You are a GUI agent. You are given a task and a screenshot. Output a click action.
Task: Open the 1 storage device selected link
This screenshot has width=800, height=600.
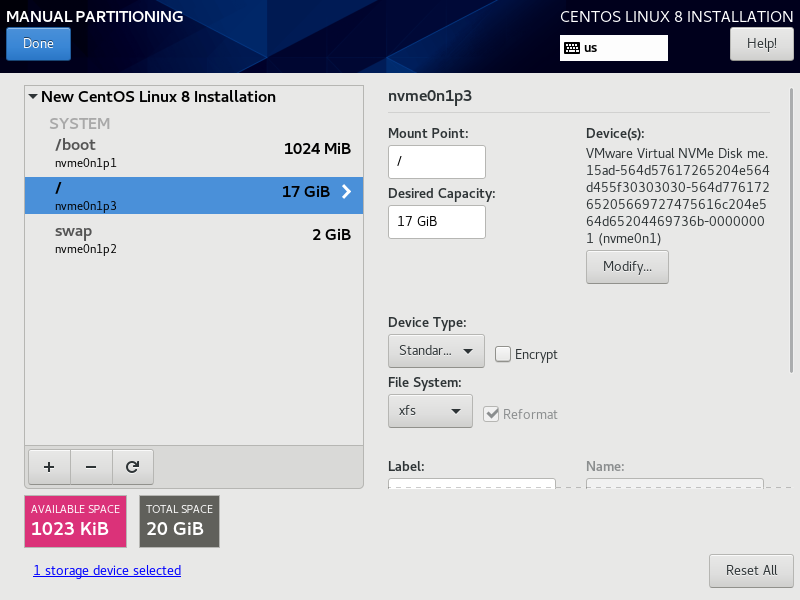tap(107, 570)
